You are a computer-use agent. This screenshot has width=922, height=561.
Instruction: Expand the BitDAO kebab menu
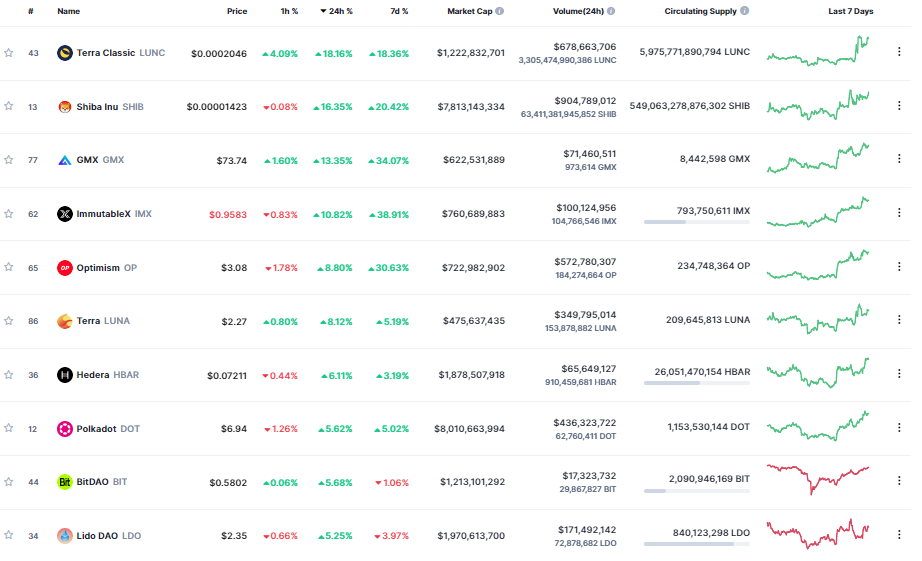(x=899, y=480)
